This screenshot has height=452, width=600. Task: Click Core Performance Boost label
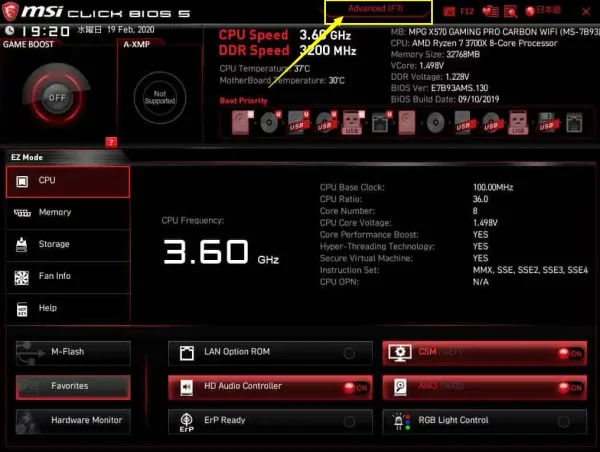point(369,235)
